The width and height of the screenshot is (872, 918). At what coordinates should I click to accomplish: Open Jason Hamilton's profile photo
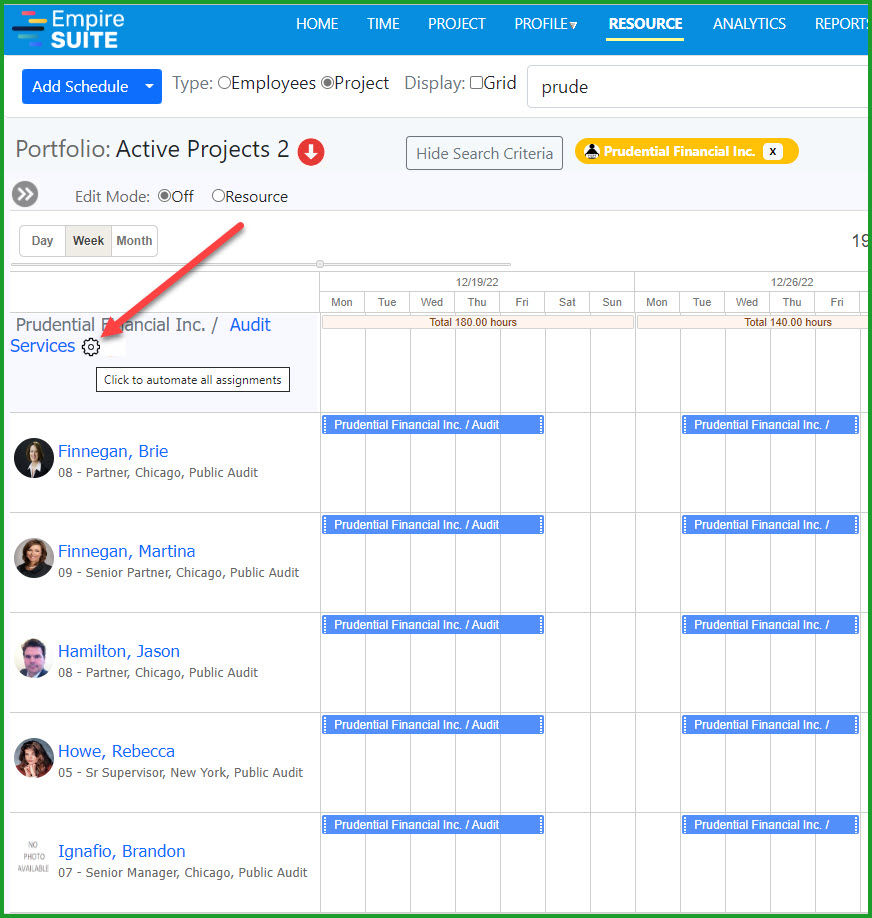click(34, 658)
